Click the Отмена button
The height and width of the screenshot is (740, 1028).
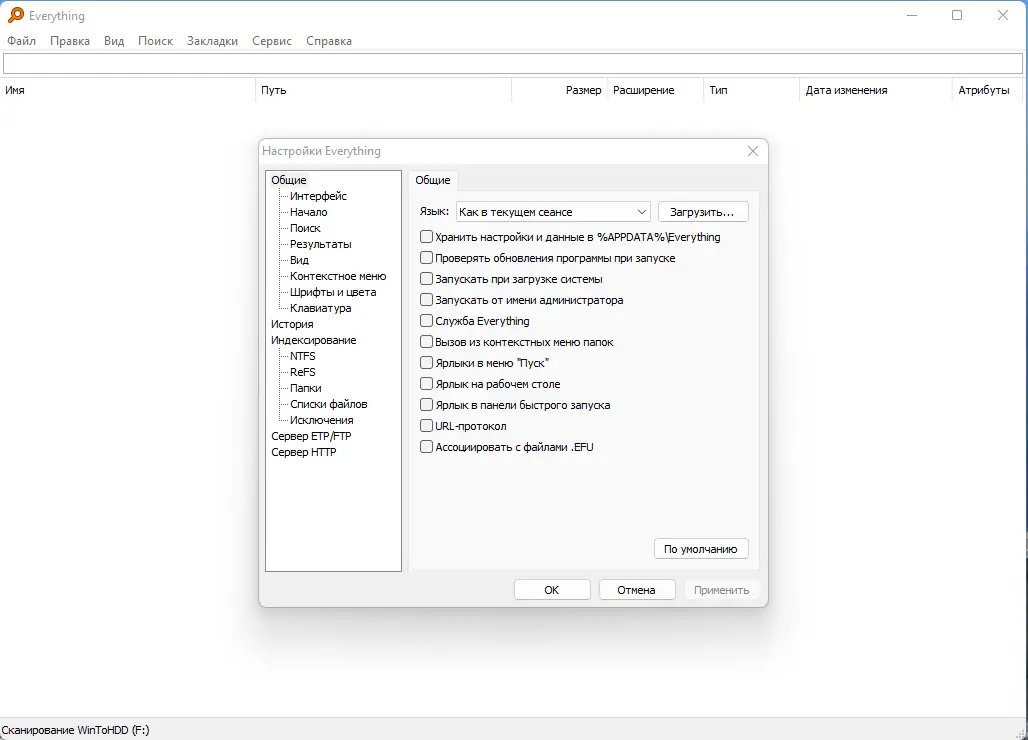click(x=637, y=590)
